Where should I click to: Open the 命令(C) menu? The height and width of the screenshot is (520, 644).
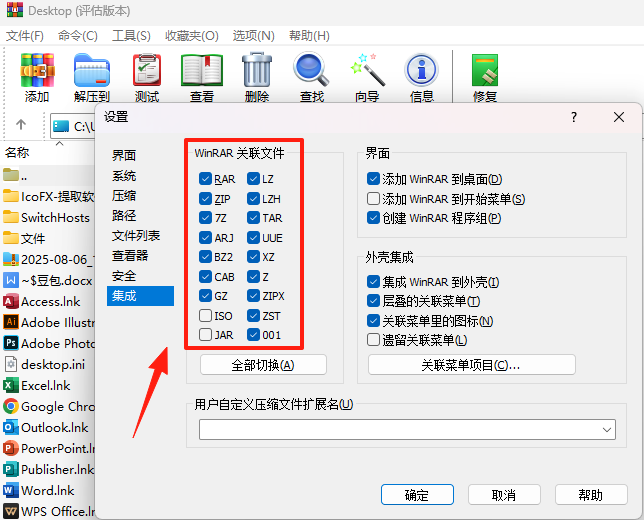78,36
